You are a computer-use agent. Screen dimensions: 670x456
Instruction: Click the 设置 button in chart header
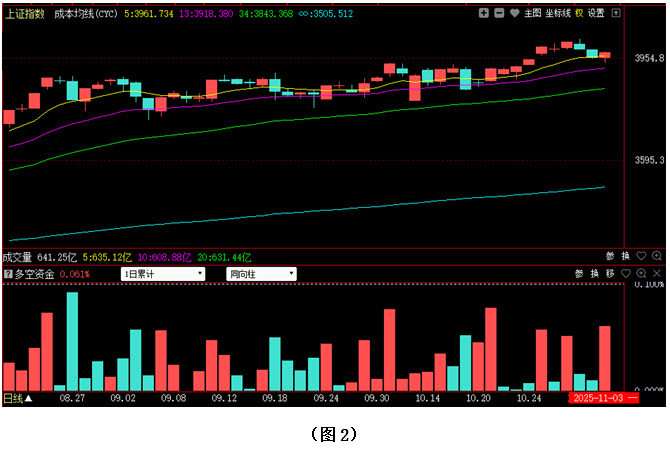coord(596,13)
